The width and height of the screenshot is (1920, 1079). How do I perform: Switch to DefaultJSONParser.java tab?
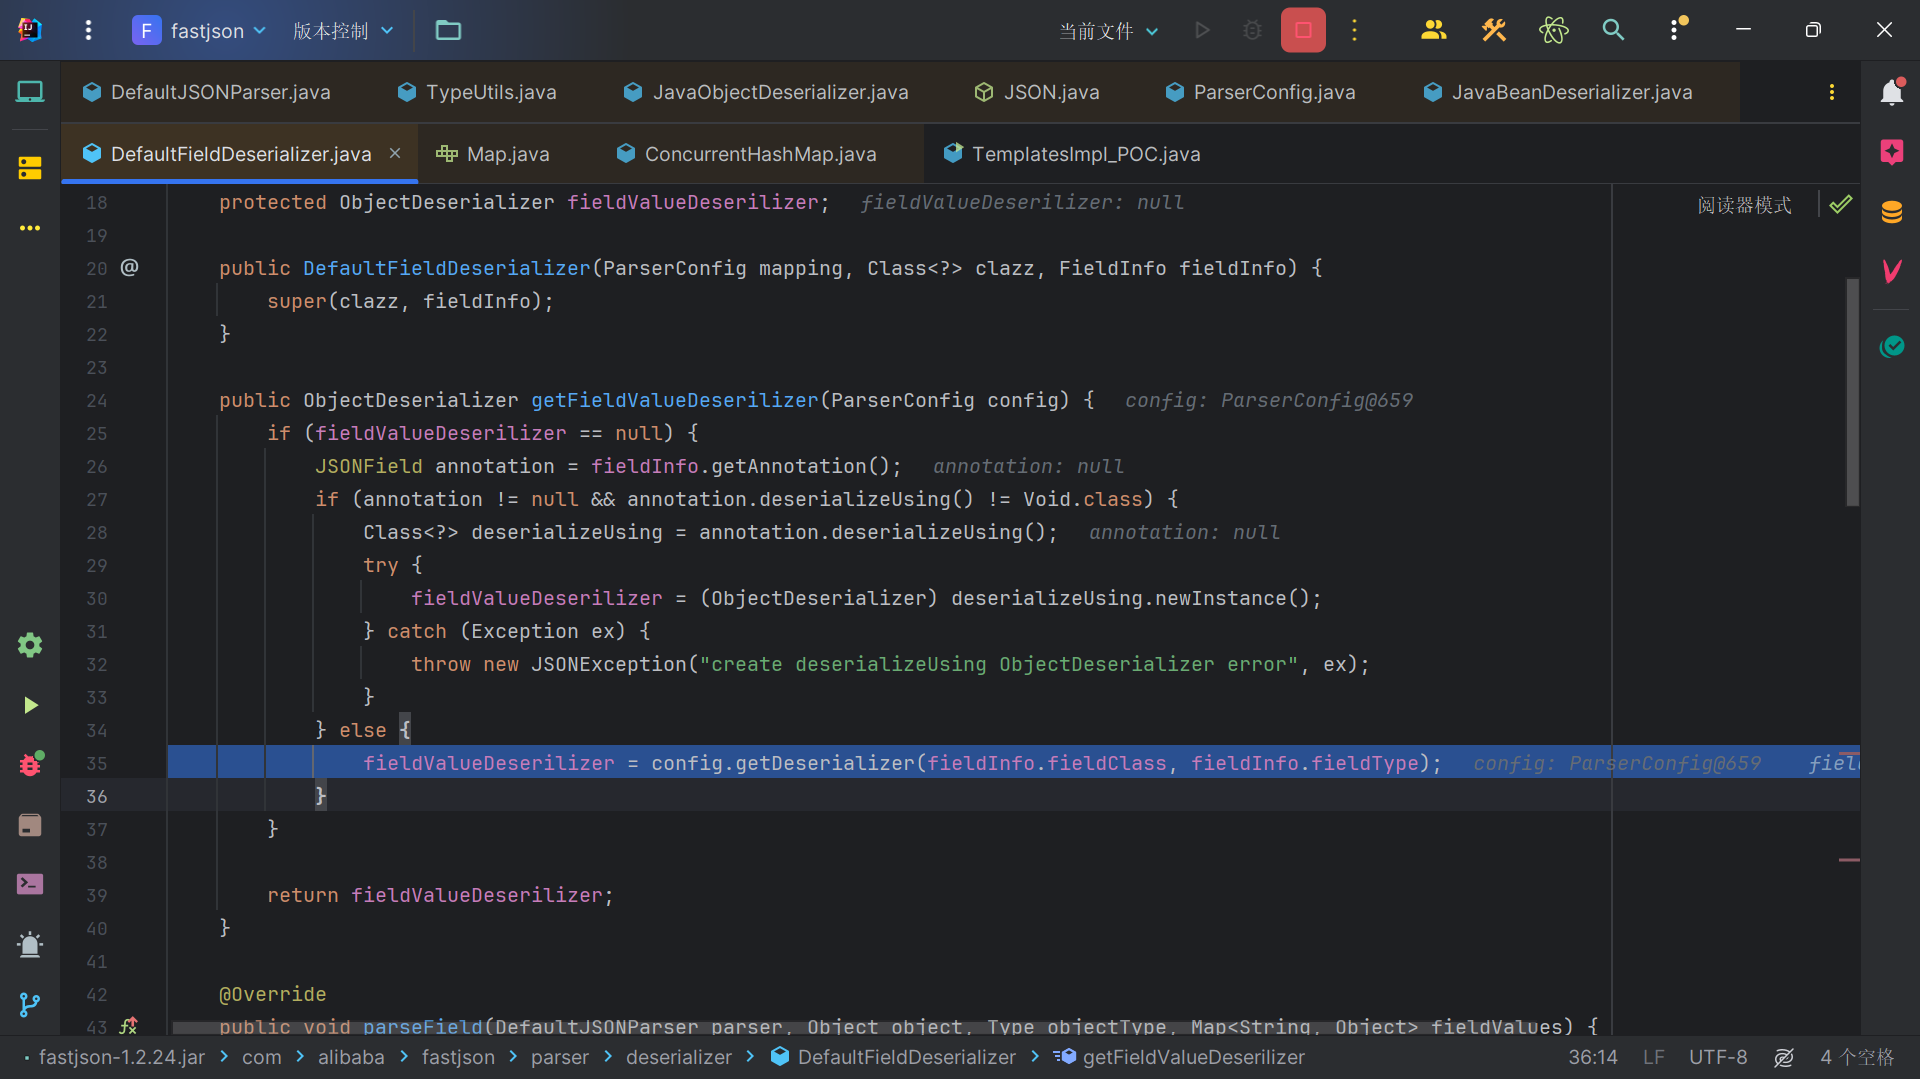[x=207, y=92]
